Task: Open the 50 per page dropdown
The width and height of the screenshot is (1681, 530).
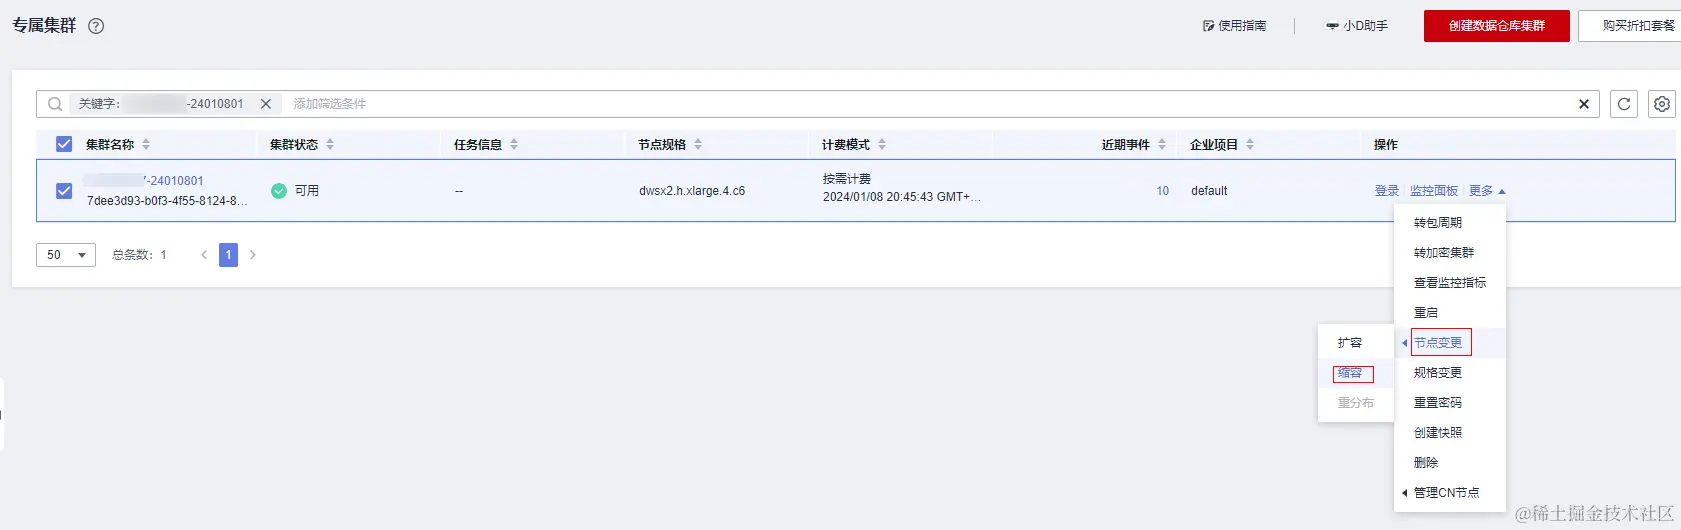Action: (x=66, y=255)
